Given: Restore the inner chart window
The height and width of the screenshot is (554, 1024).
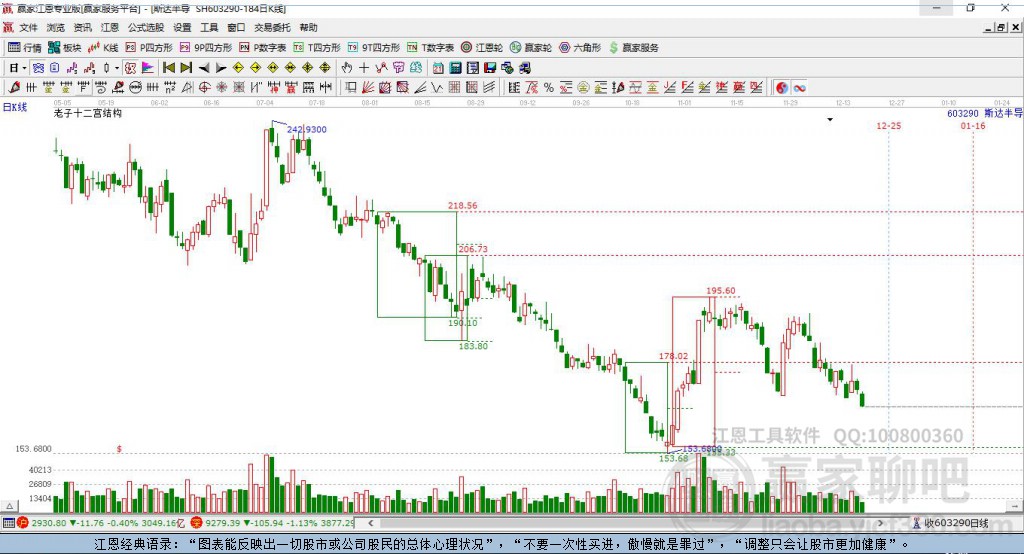Looking at the screenshot, I should pyautogui.click(x=1001, y=27).
